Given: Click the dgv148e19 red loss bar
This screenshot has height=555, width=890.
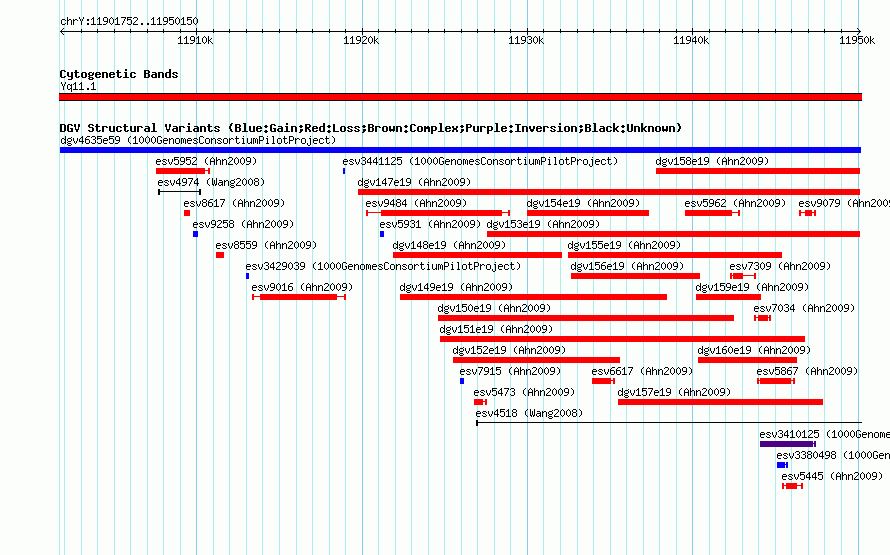Looking at the screenshot, I should 477,255.
